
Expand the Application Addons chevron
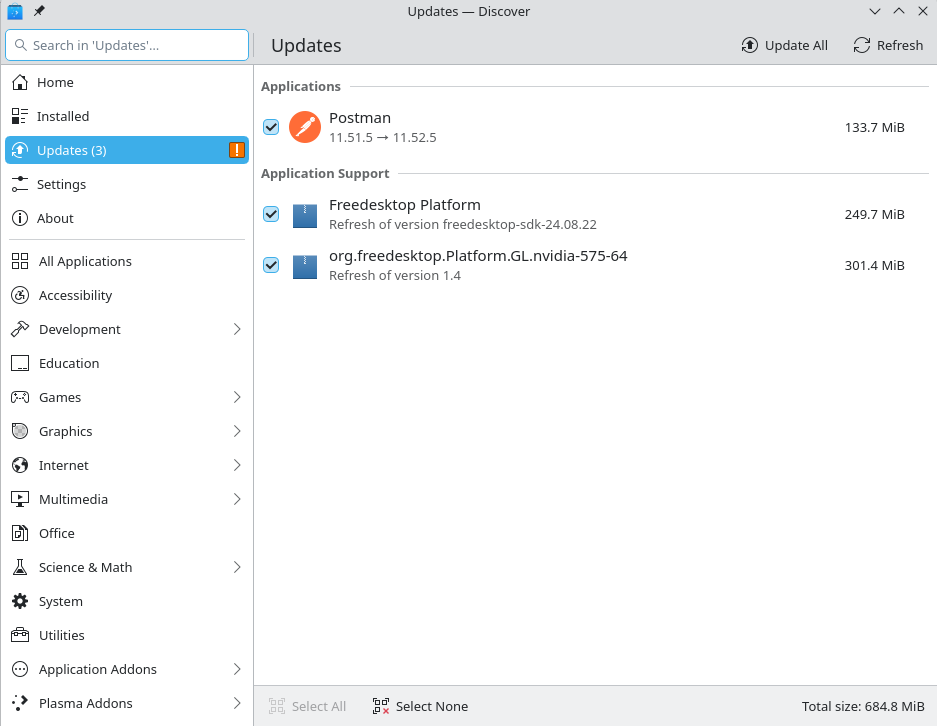point(237,669)
